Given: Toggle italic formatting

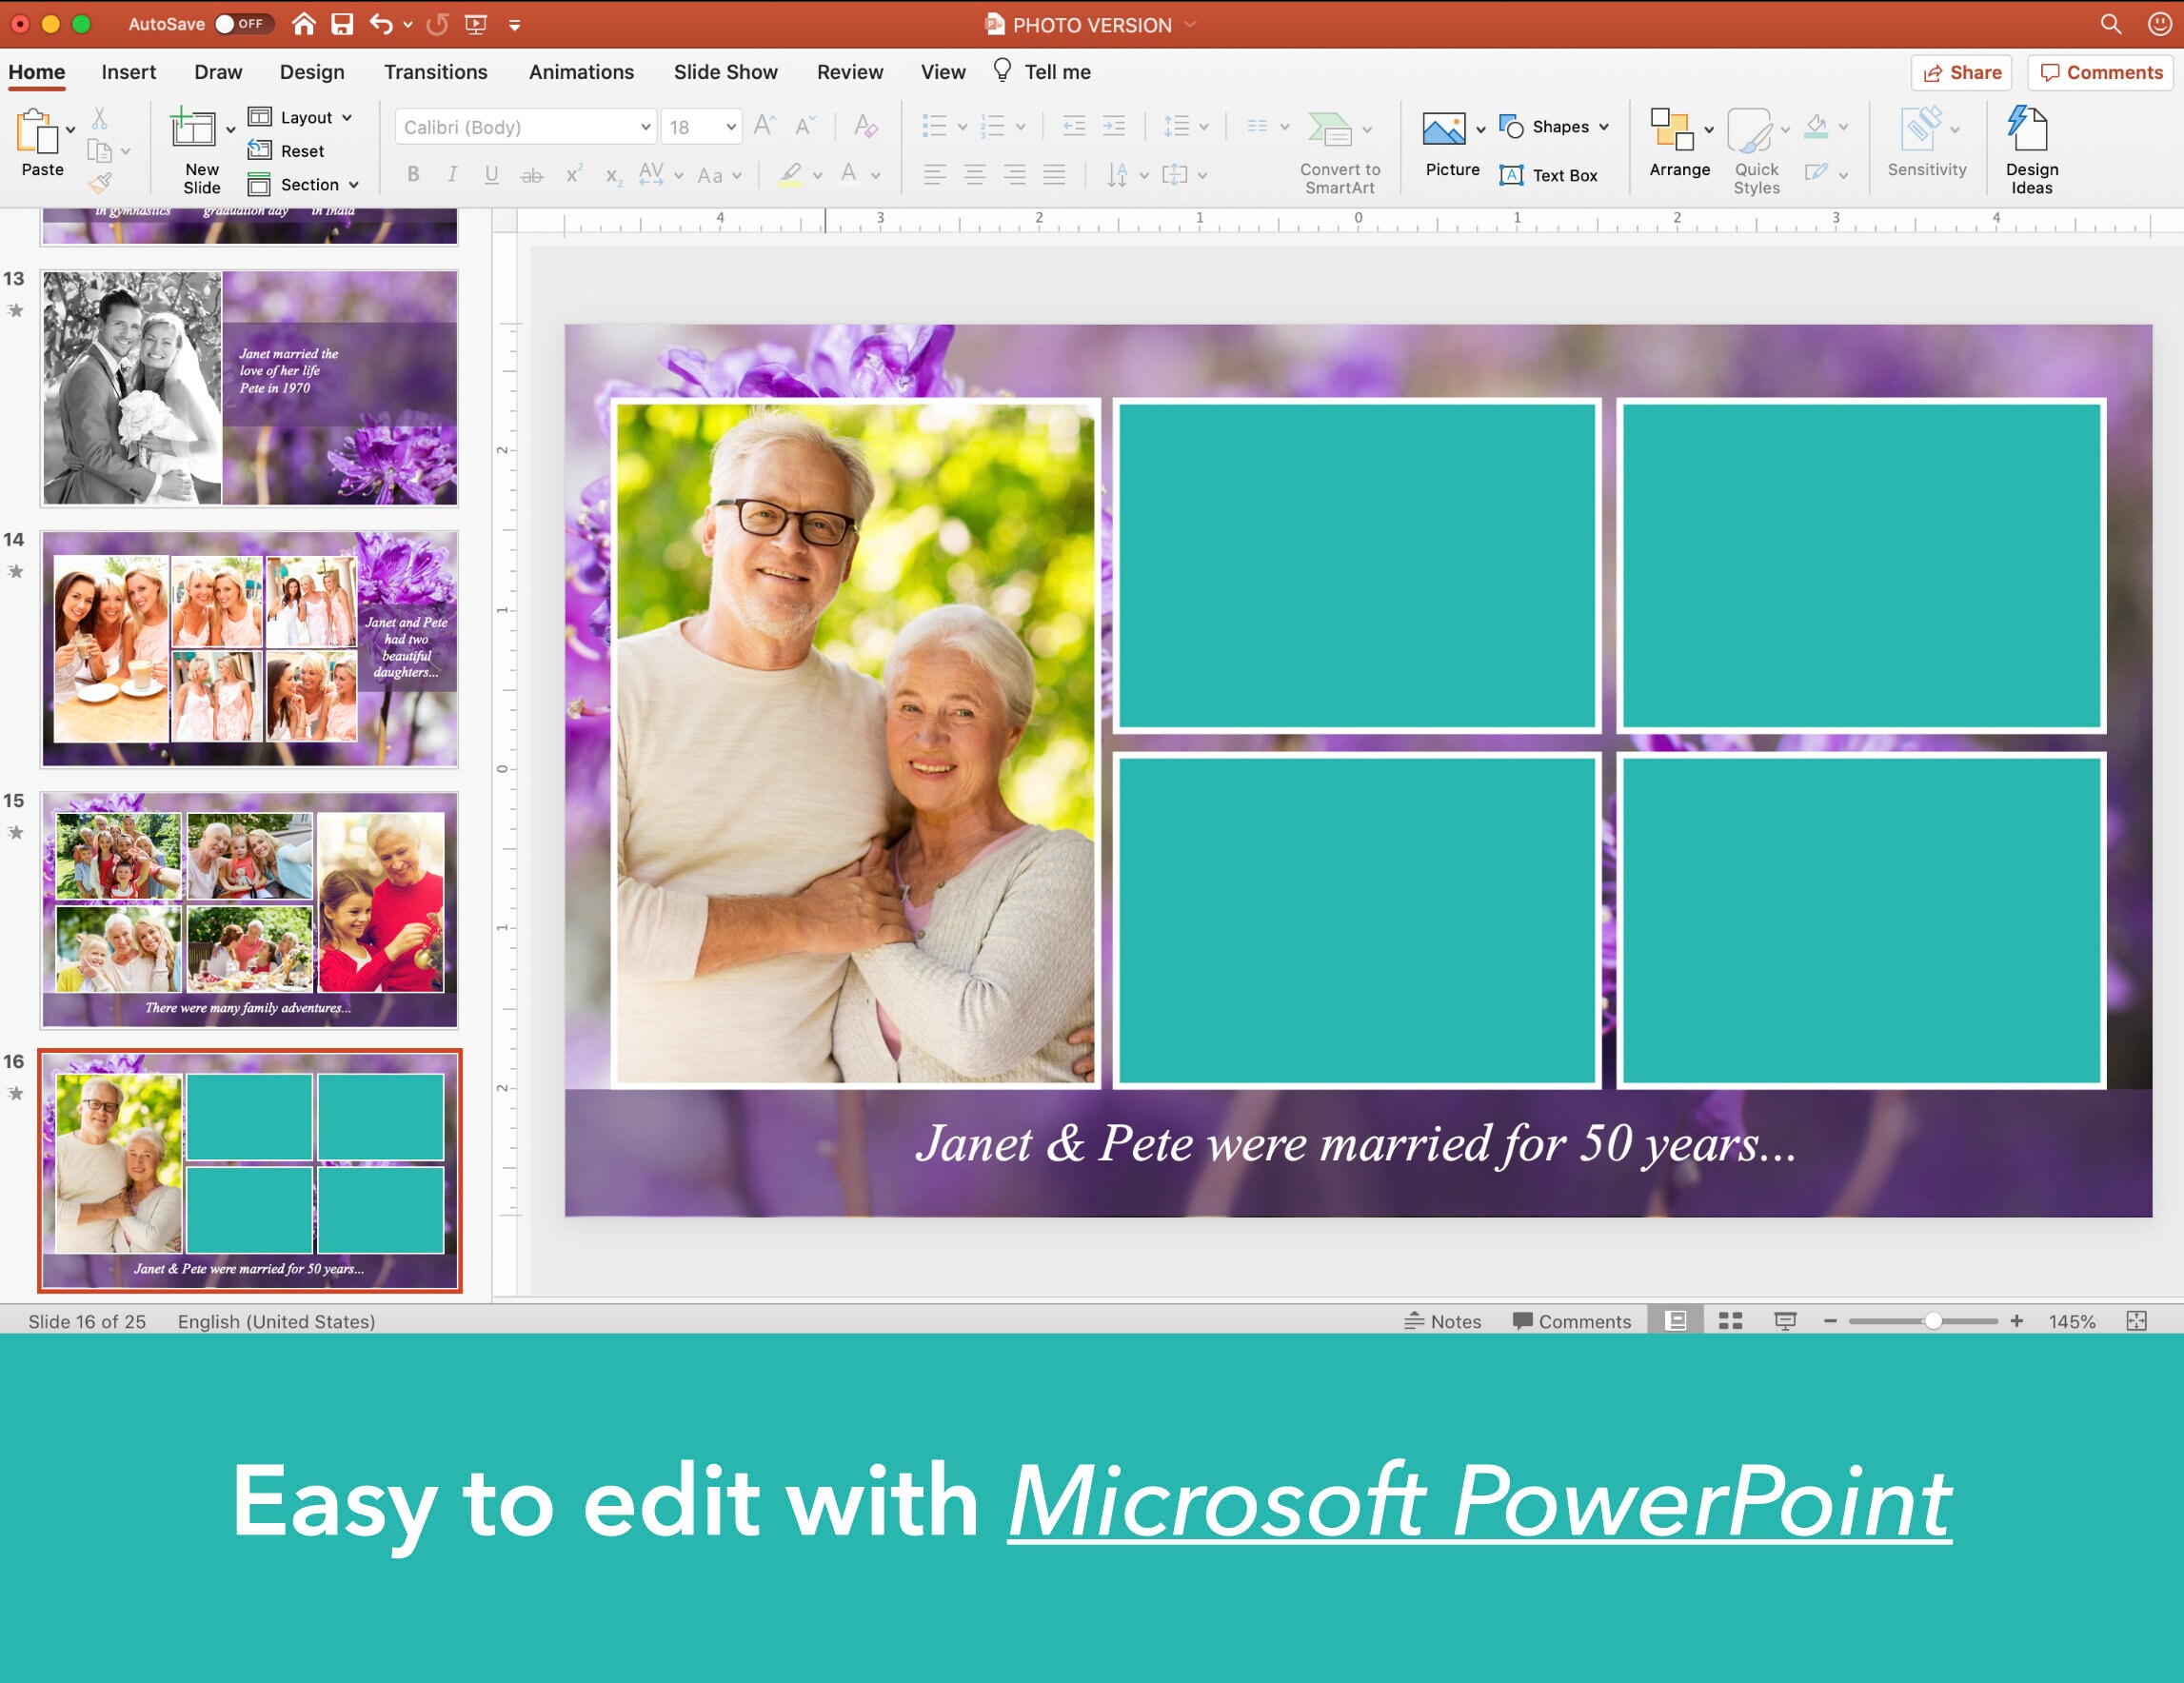Looking at the screenshot, I should click(452, 174).
